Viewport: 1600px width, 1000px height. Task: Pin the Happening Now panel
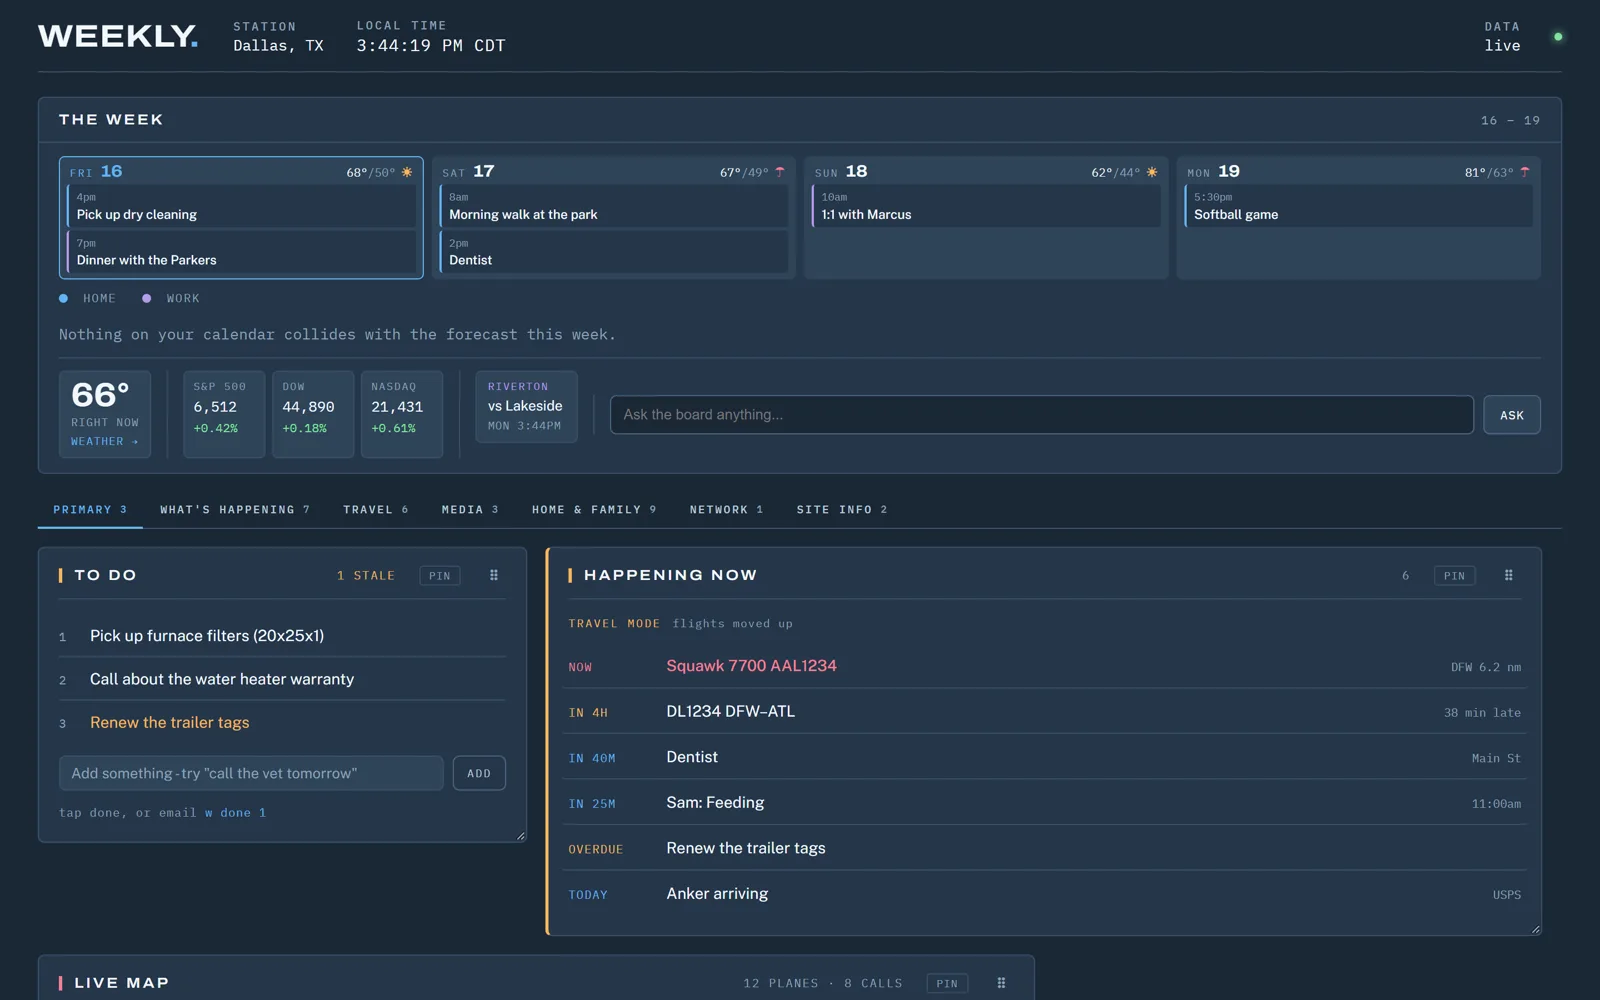tap(1454, 576)
